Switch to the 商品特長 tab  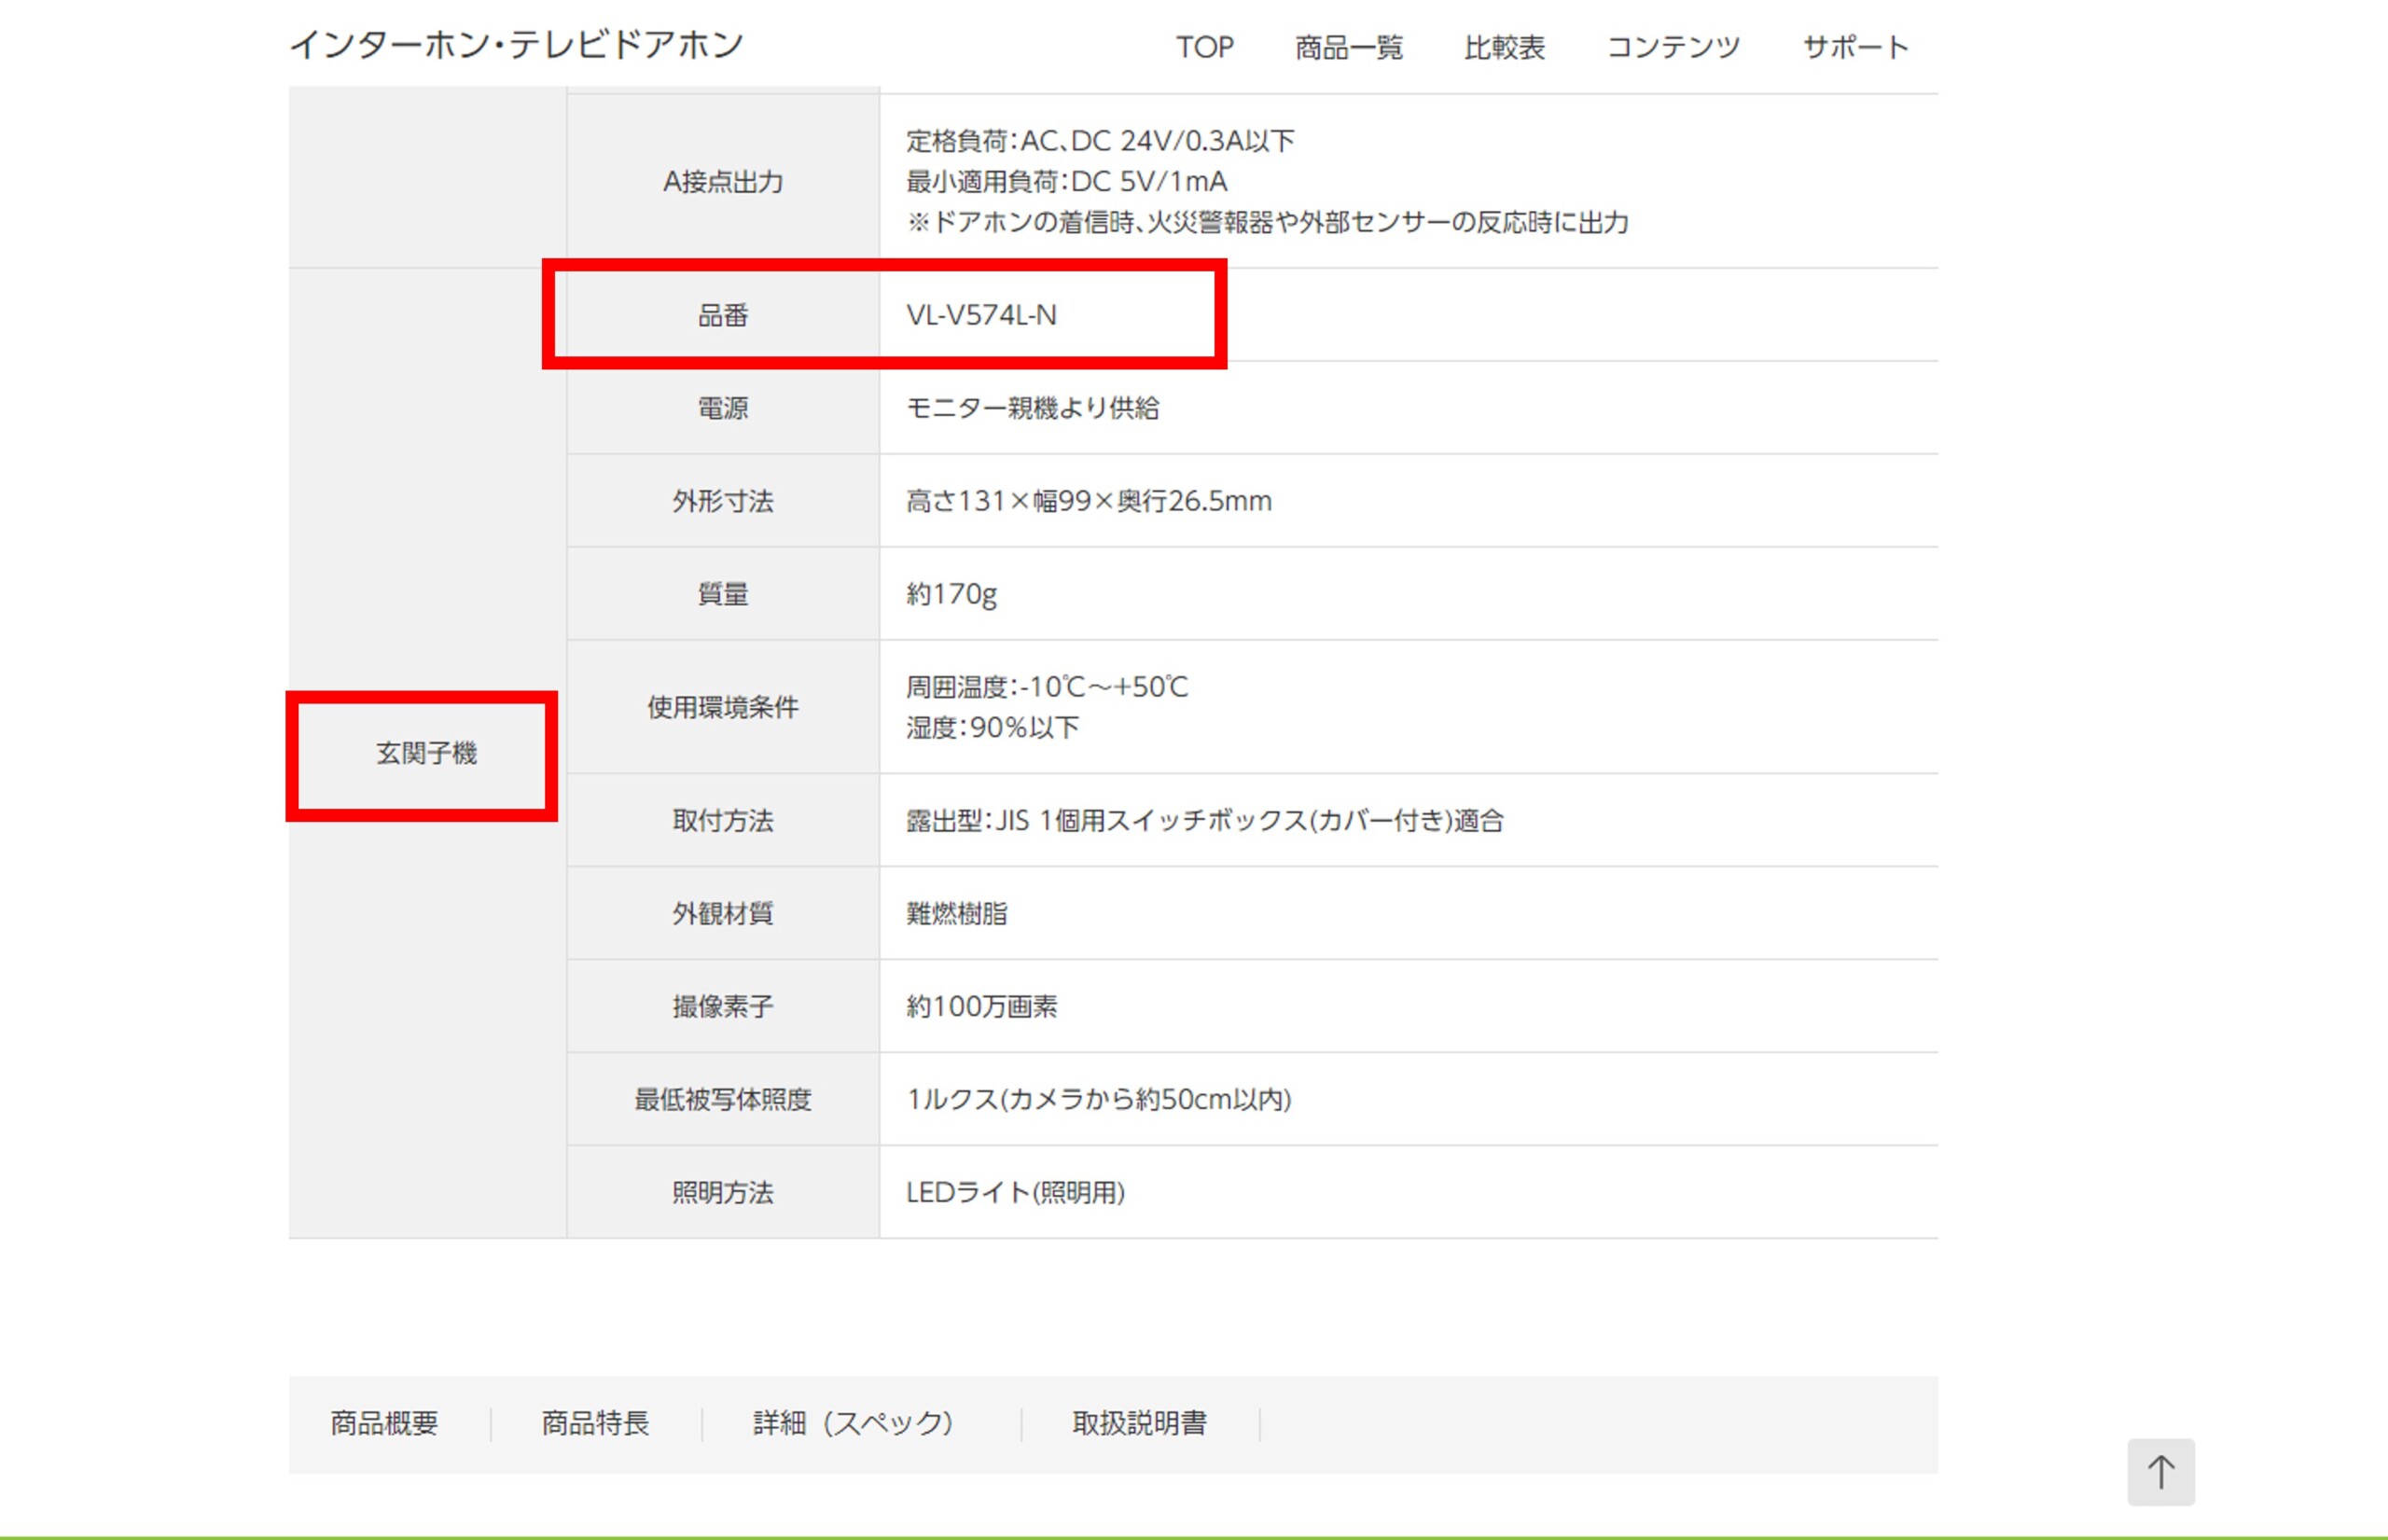pyautogui.click(x=595, y=1423)
